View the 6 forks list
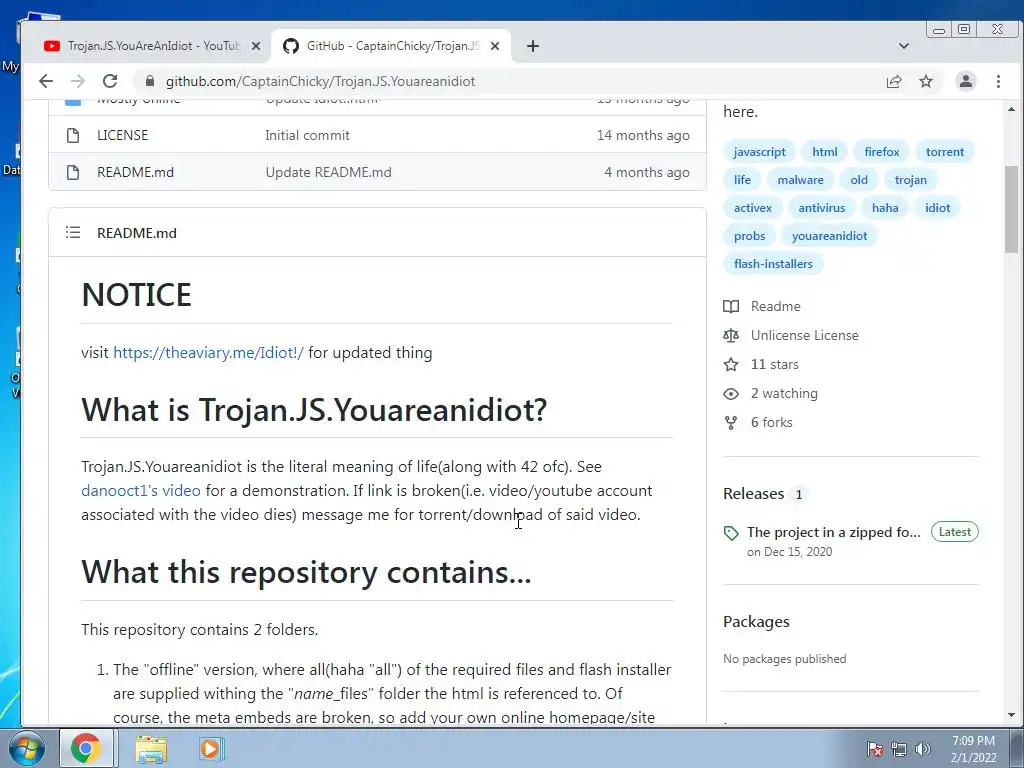The height and width of the screenshot is (768, 1024). coord(771,423)
